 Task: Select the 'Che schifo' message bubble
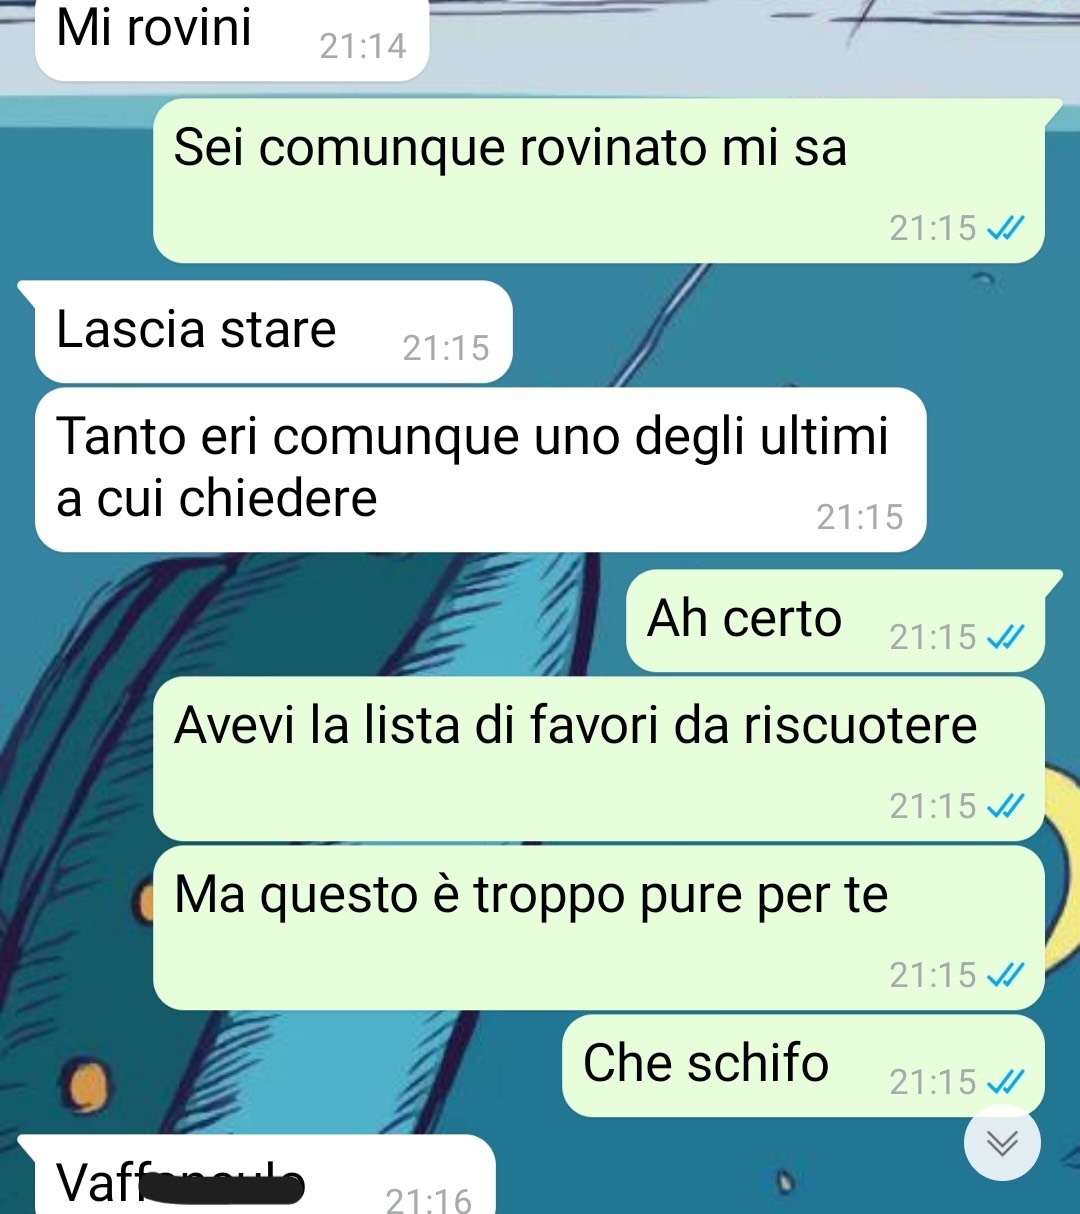803,1066
